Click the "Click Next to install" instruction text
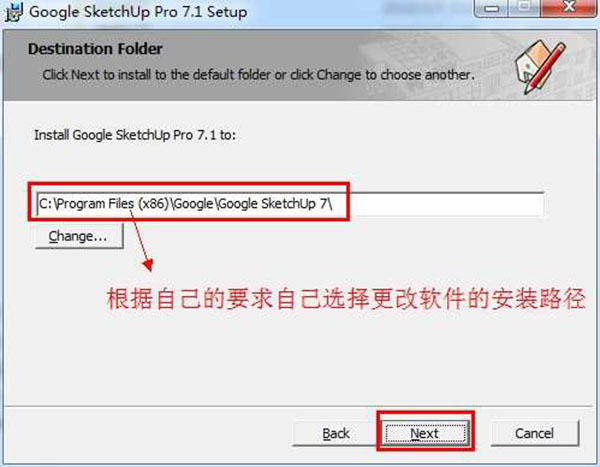This screenshot has height=467, width=600. (x=258, y=75)
